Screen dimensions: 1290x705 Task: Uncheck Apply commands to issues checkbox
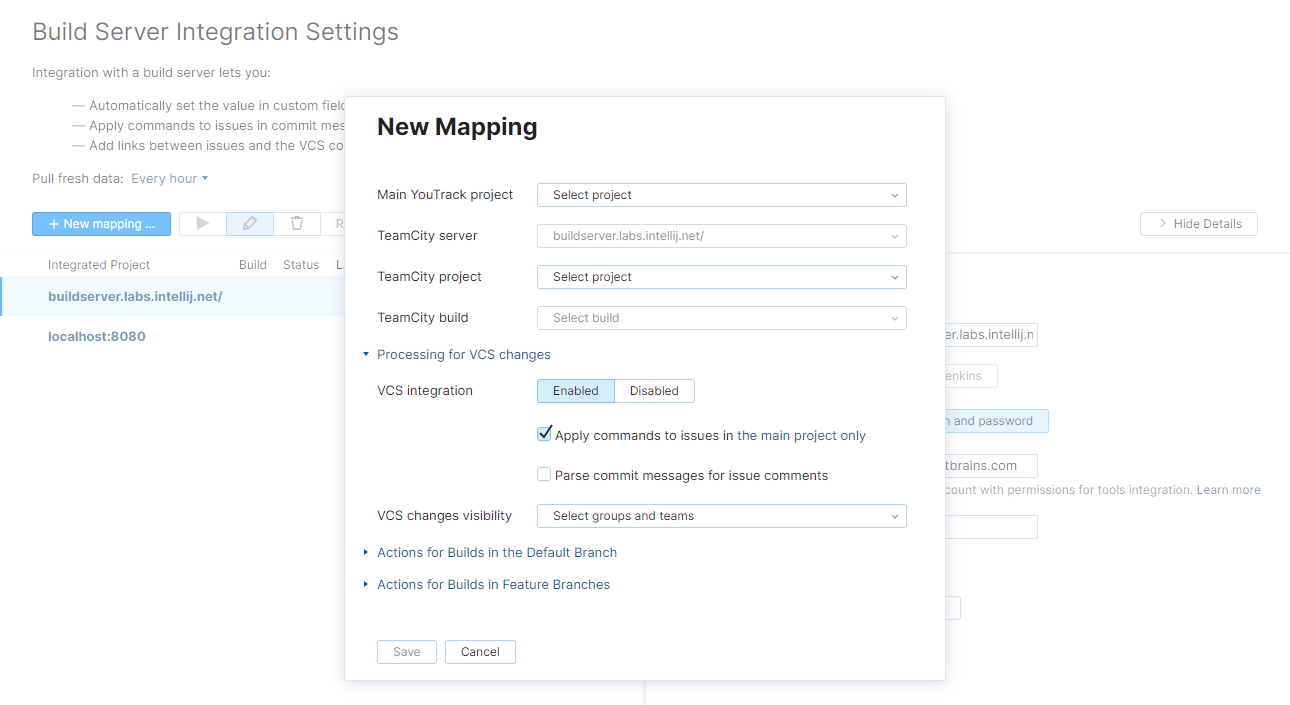coord(544,434)
